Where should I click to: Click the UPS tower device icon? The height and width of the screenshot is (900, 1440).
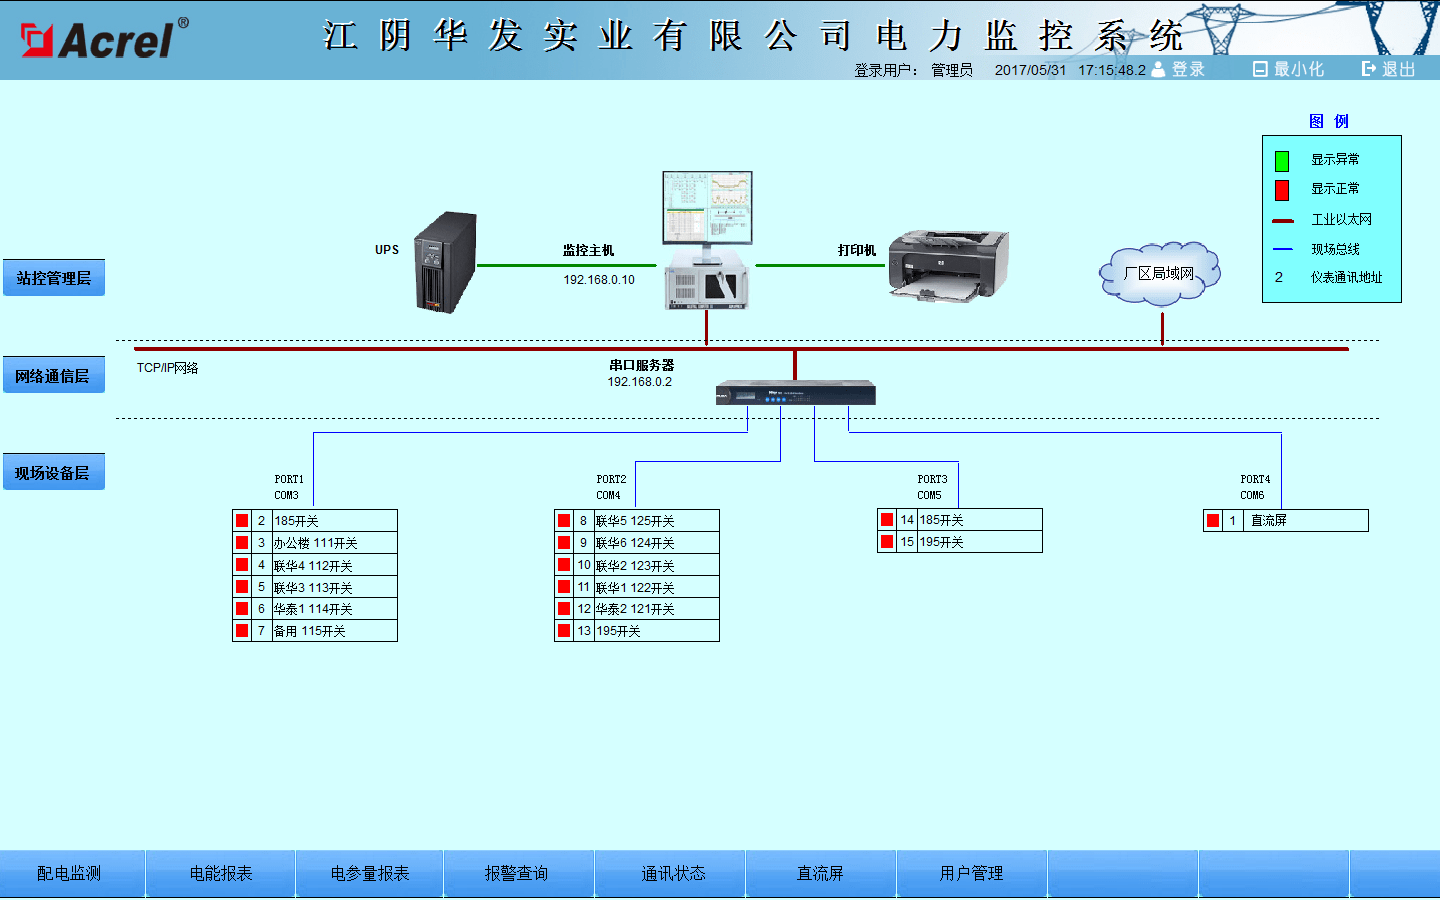(445, 262)
